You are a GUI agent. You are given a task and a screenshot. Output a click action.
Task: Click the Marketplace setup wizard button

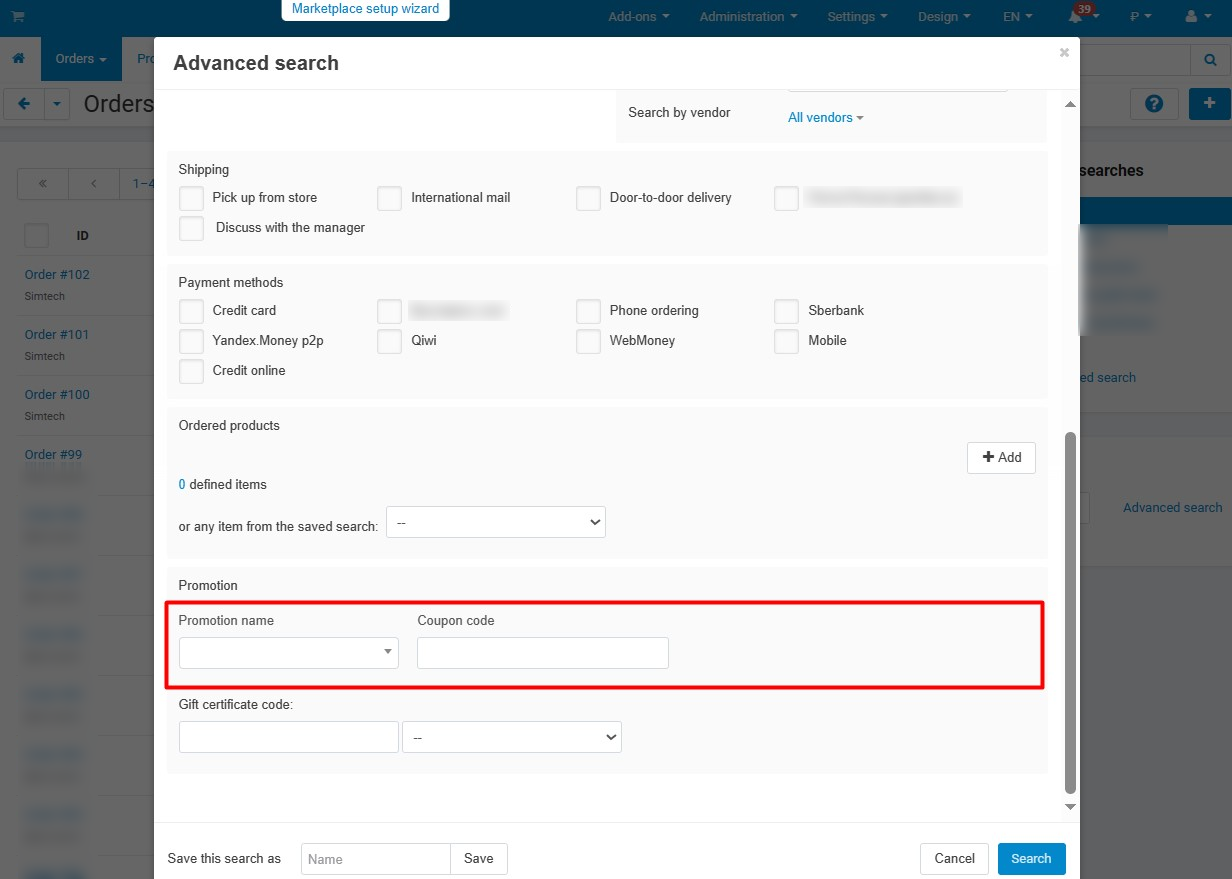pos(365,10)
